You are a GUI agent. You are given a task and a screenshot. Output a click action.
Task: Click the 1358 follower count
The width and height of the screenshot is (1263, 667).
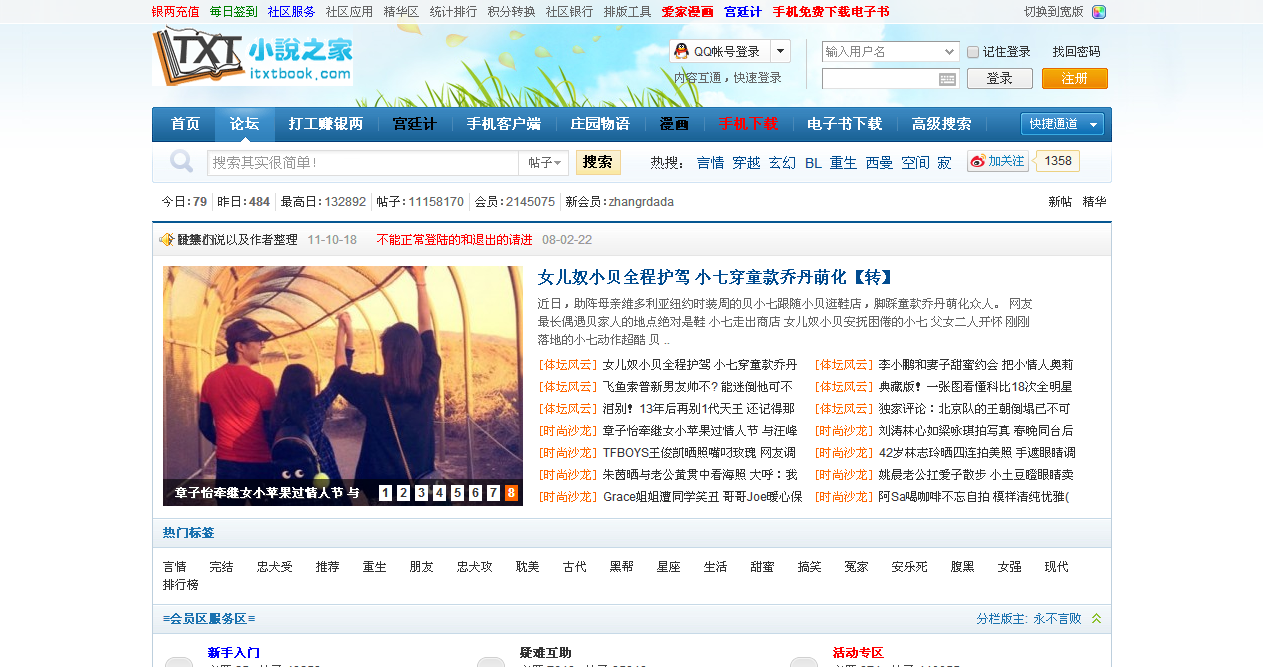pyautogui.click(x=1058, y=161)
